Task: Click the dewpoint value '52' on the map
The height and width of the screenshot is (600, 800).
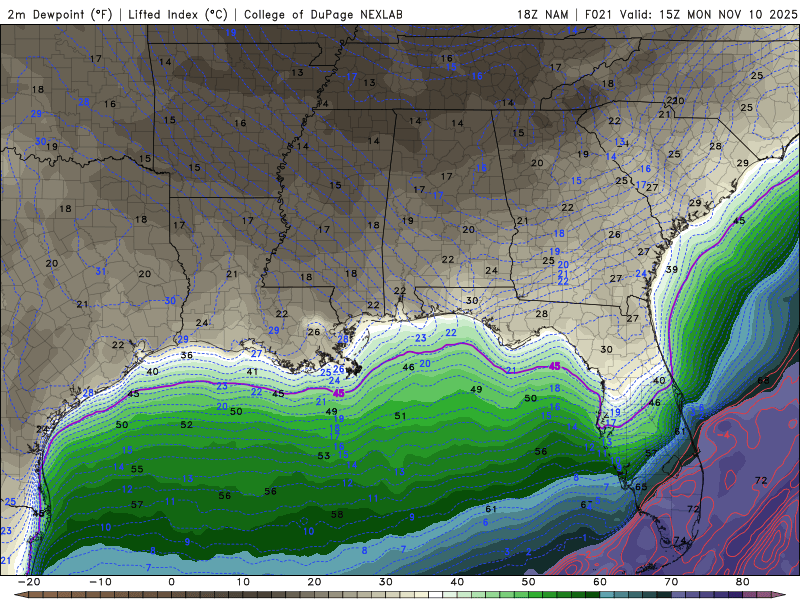Action: [187, 424]
